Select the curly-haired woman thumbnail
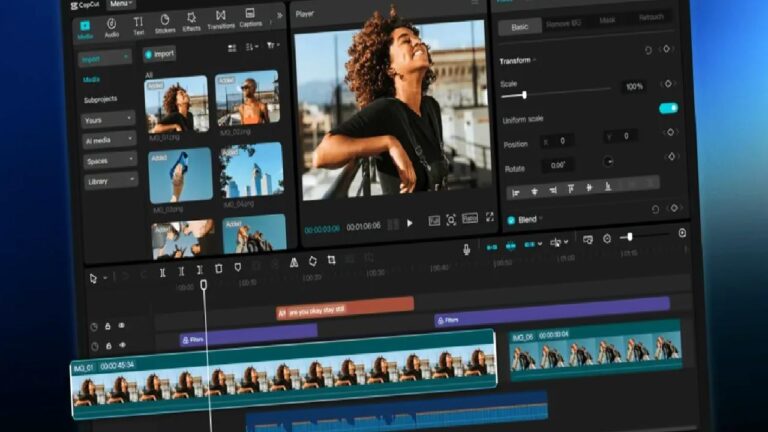 click(177, 105)
